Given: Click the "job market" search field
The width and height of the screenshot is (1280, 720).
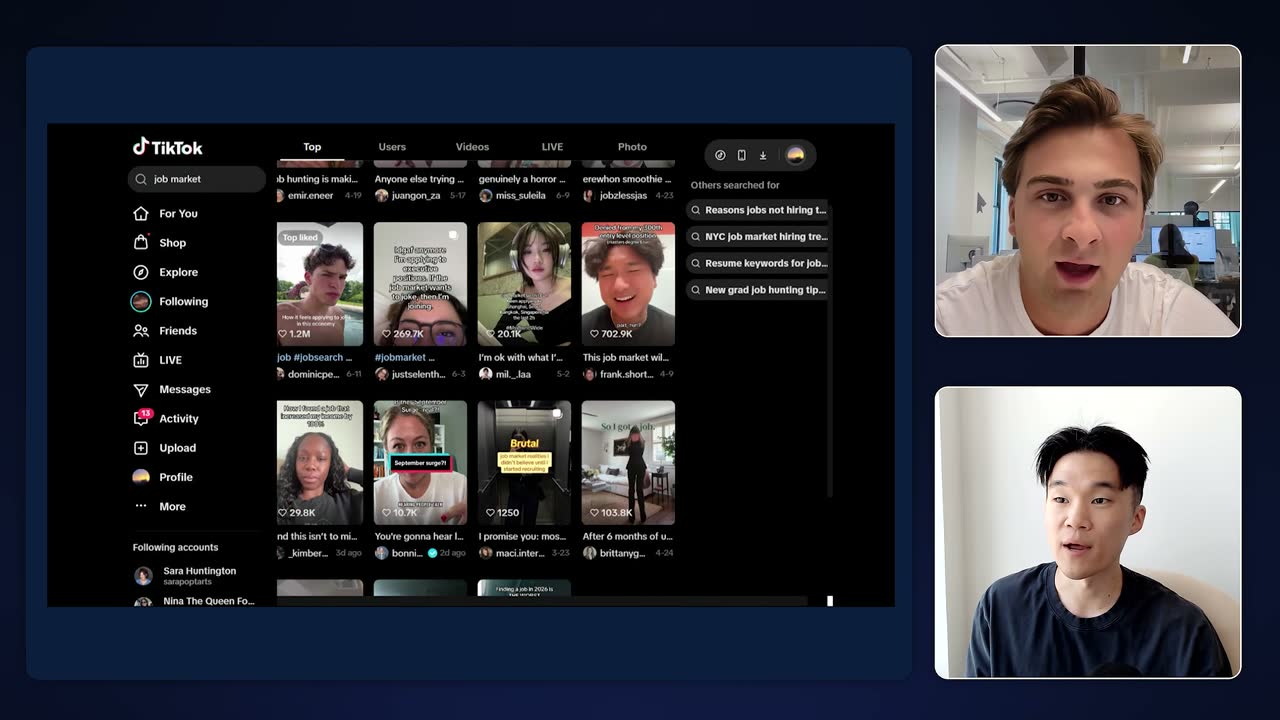Looking at the screenshot, I should [197, 179].
